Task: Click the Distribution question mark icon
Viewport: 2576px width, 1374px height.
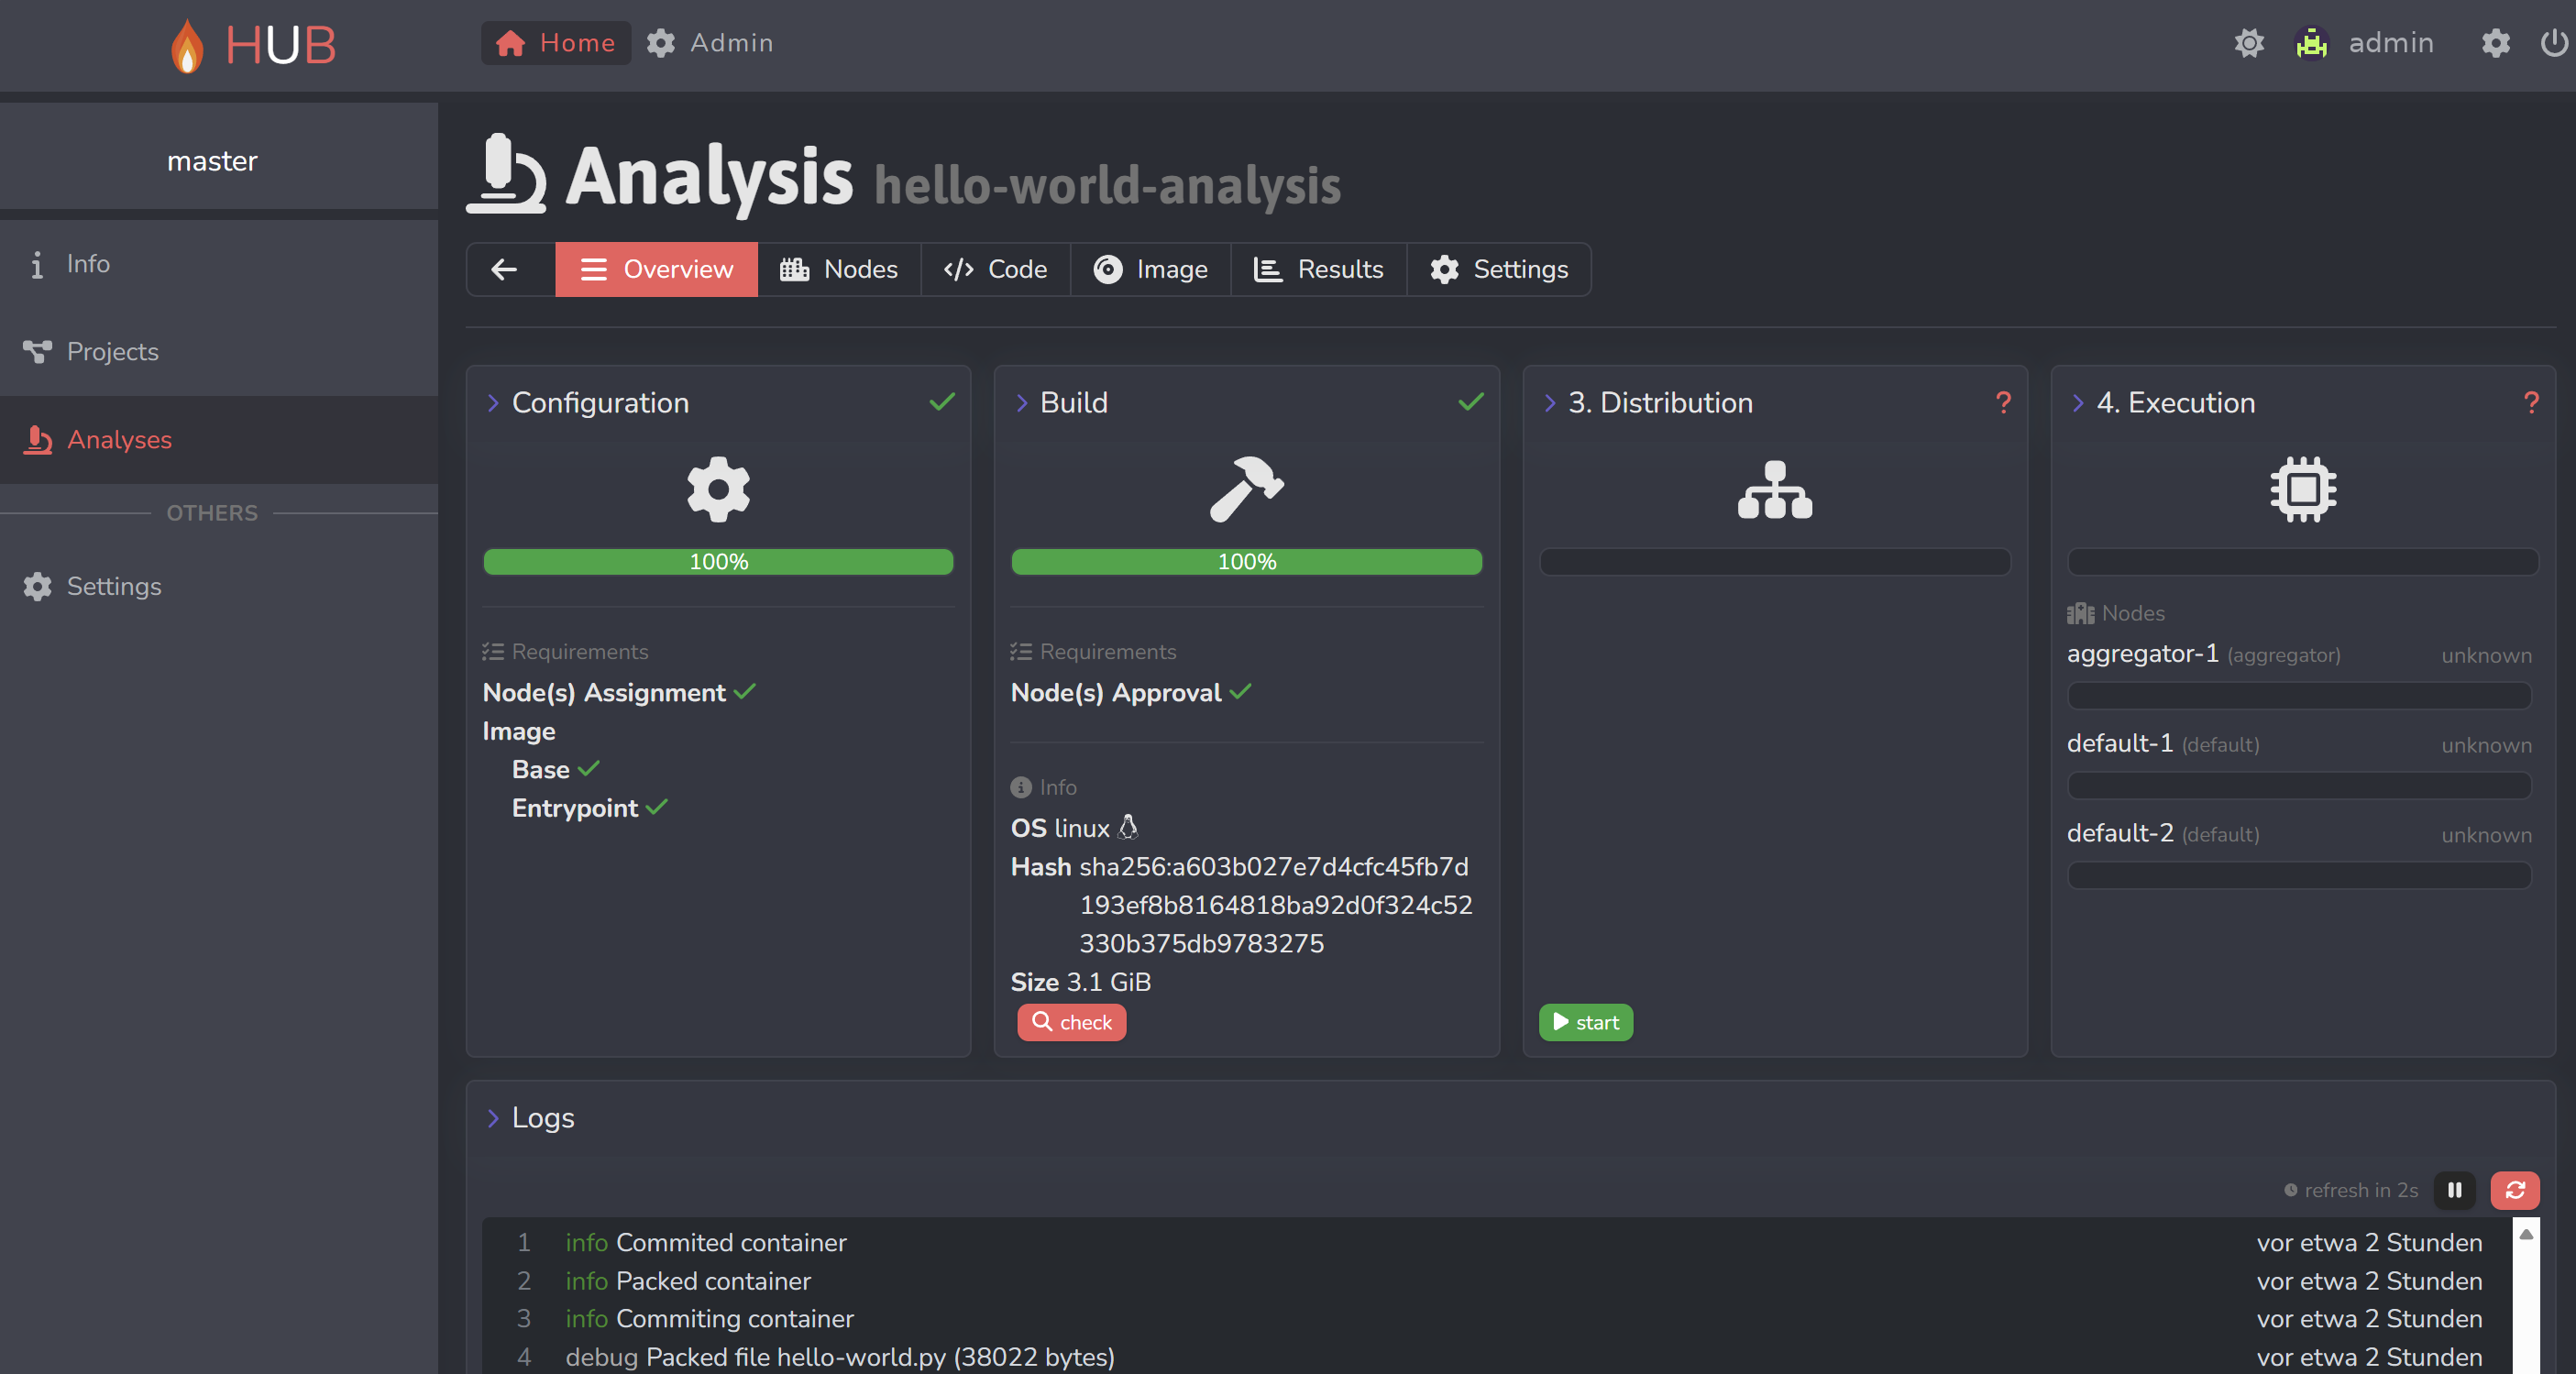Action: click(2003, 402)
